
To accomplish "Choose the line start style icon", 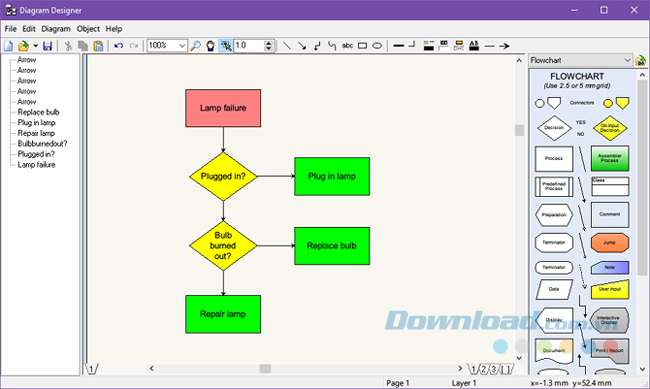I will tap(490, 46).
